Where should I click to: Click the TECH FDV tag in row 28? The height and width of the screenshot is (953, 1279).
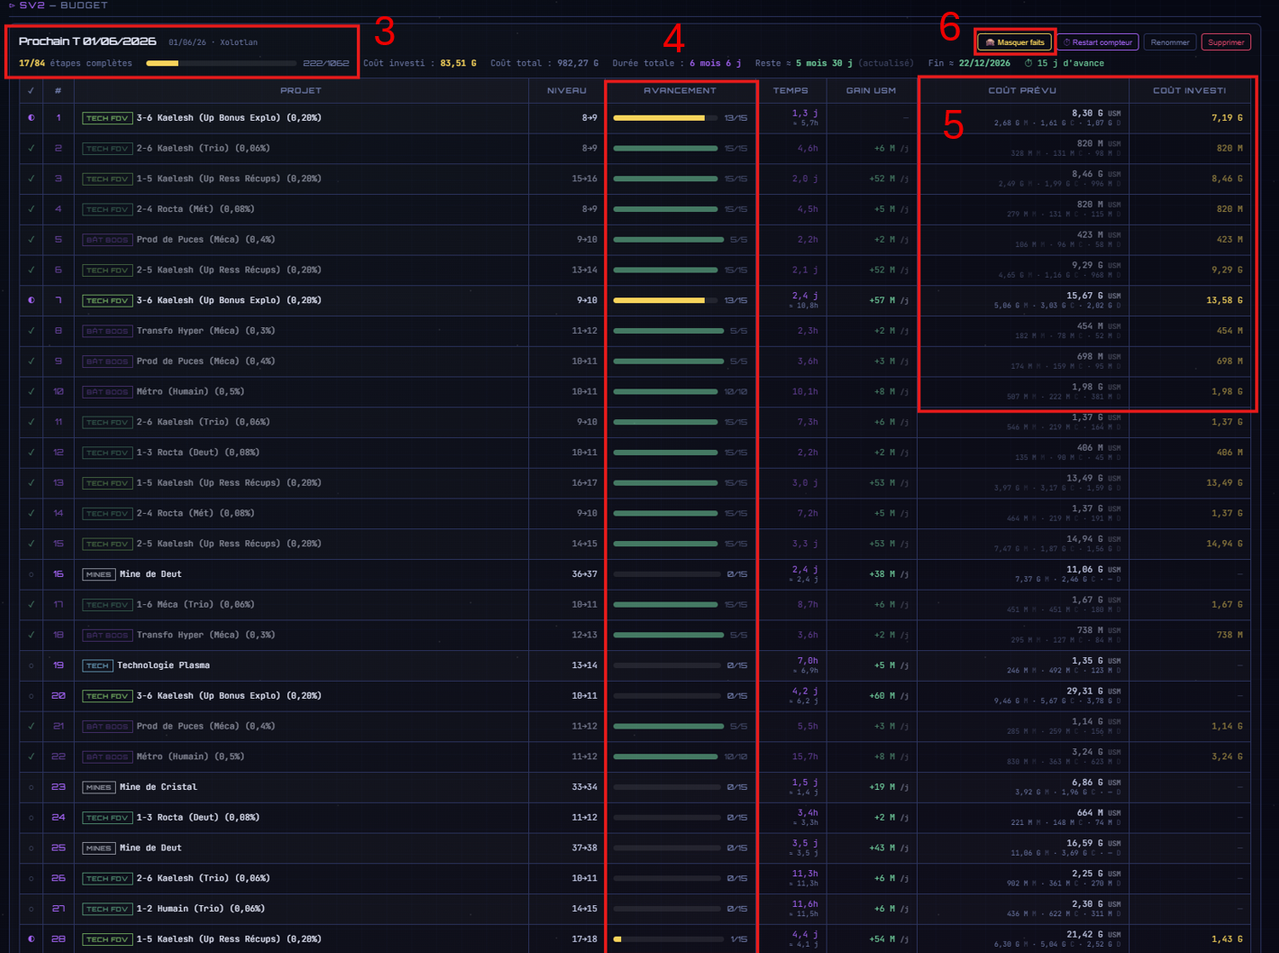point(107,939)
